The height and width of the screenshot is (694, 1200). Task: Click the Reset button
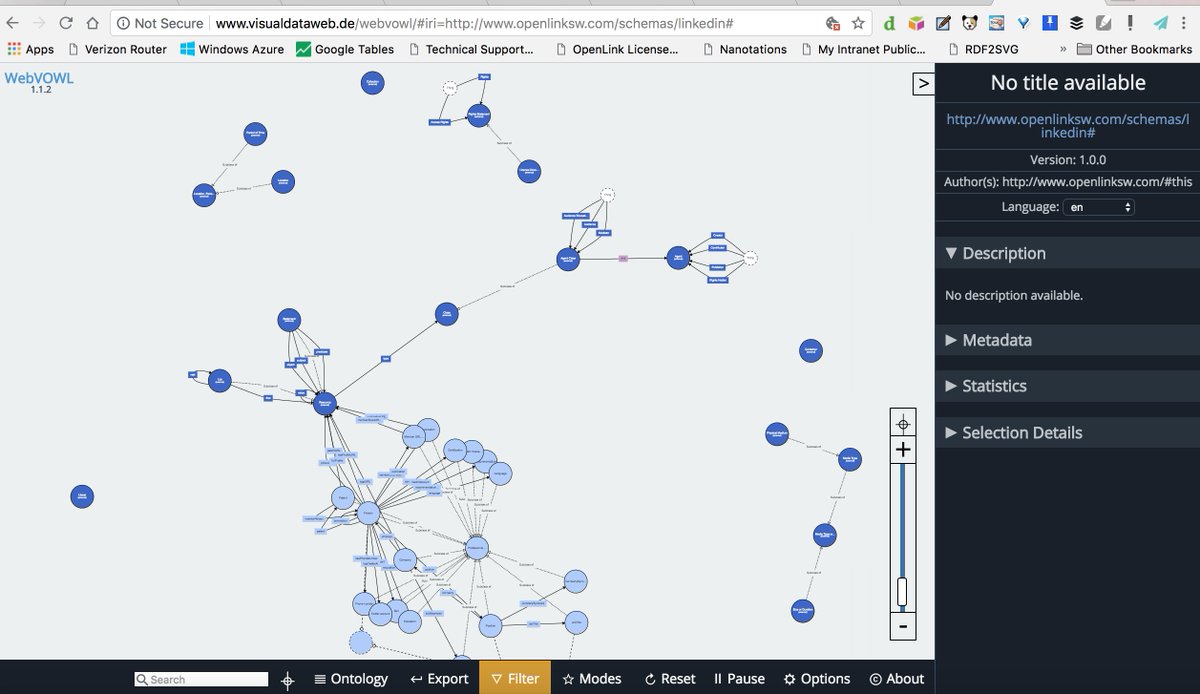click(668, 678)
